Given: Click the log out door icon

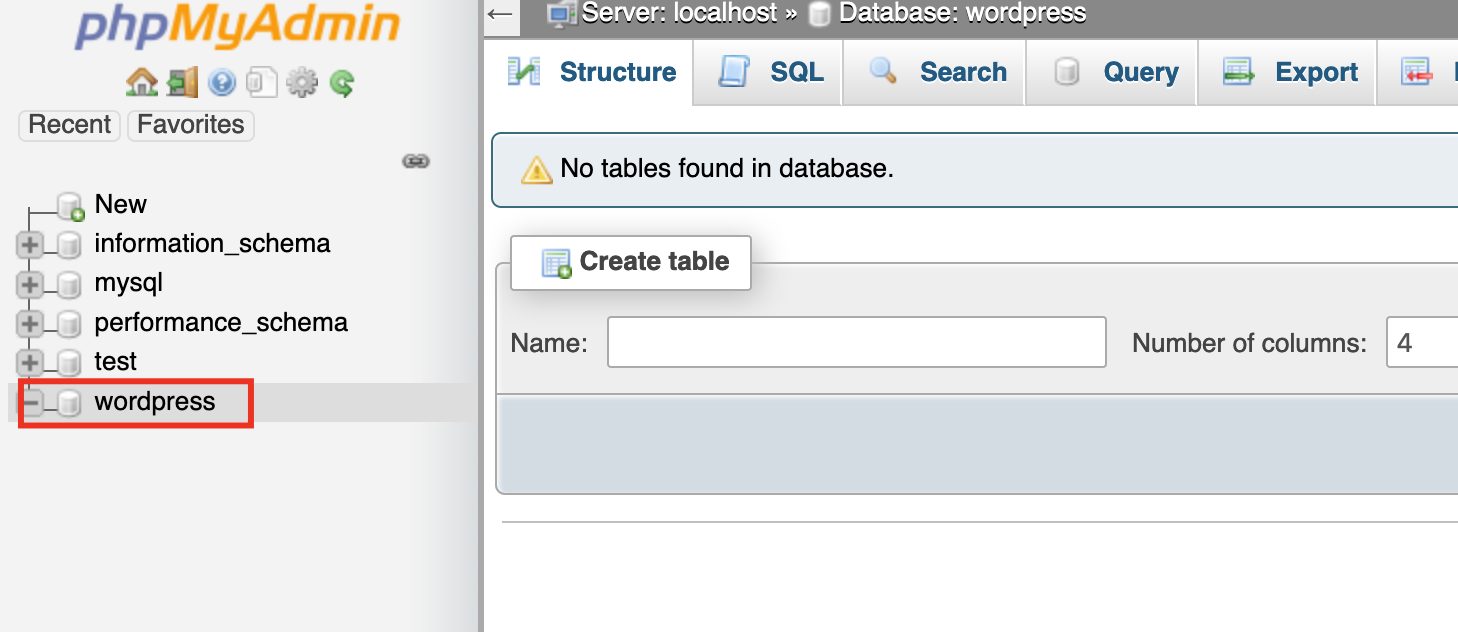Looking at the screenshot, I should [182, 82].
